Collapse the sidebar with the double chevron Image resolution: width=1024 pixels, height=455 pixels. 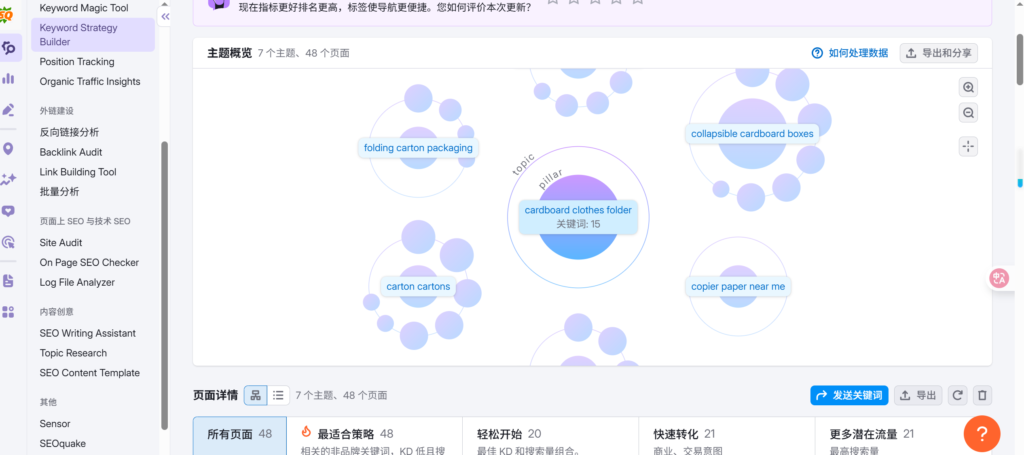coord(165,16)
